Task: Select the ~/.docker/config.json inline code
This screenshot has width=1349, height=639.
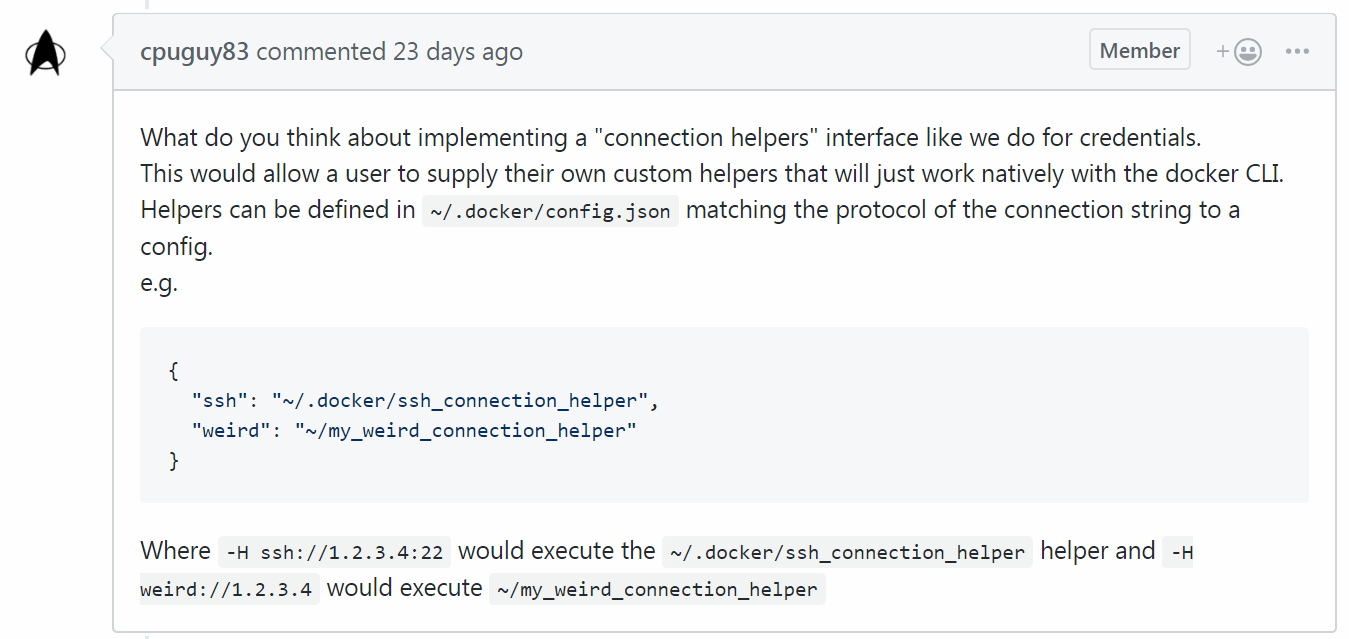Action: (x=550, y=210)
